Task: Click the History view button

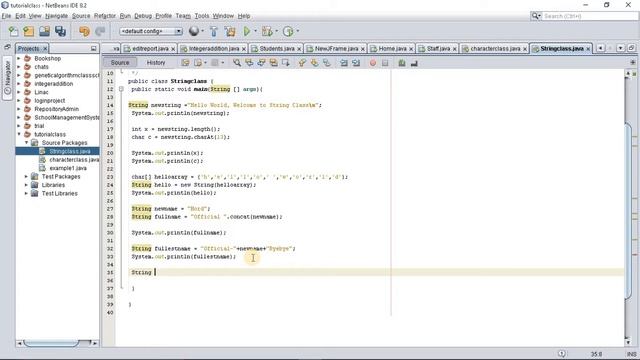Action: pyautogui.click(x=156, y=62)
